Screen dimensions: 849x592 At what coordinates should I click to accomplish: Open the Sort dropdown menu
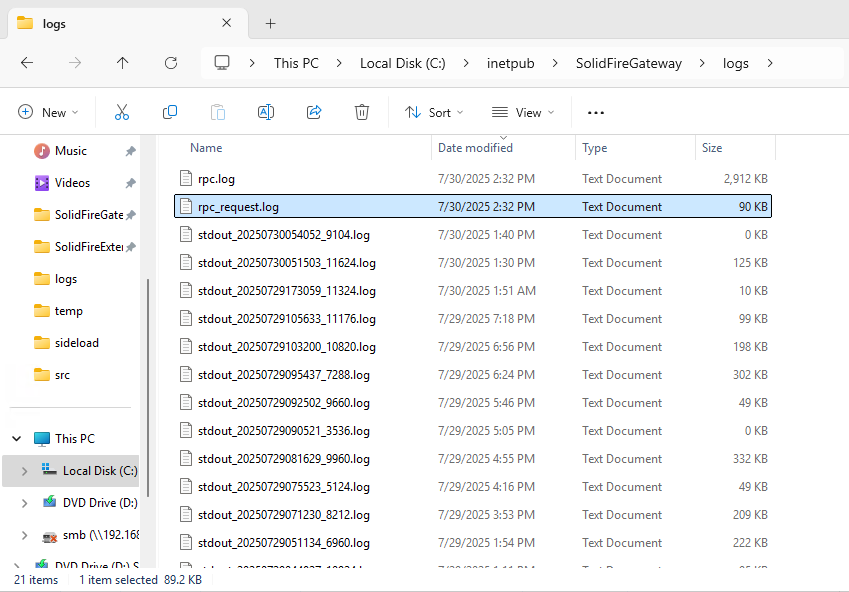pos(434,112)
